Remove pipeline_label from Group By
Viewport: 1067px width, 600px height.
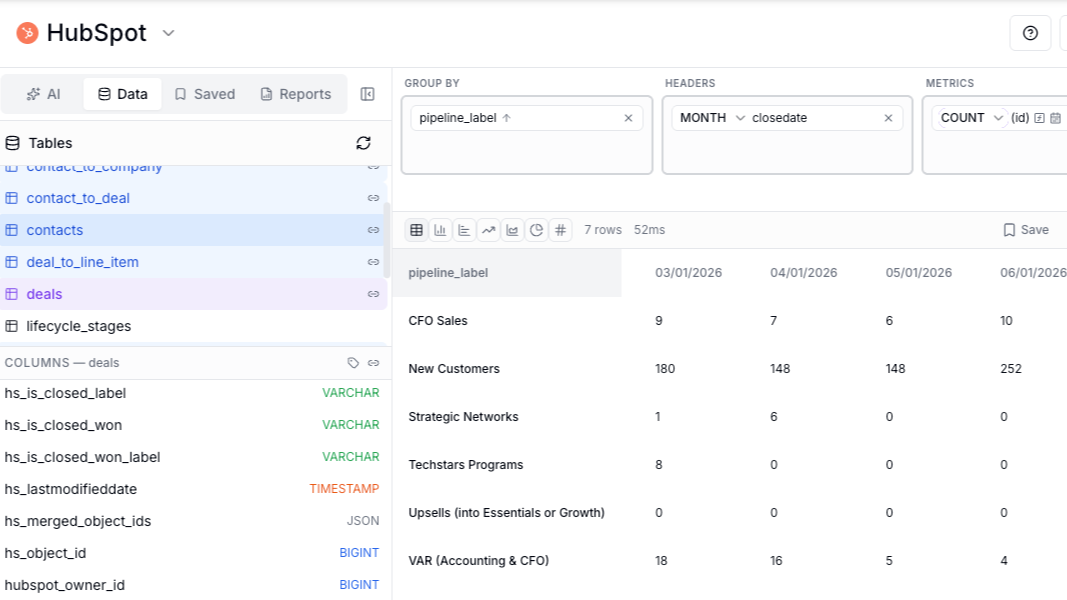pyautogui.click(x=629, y=118)
